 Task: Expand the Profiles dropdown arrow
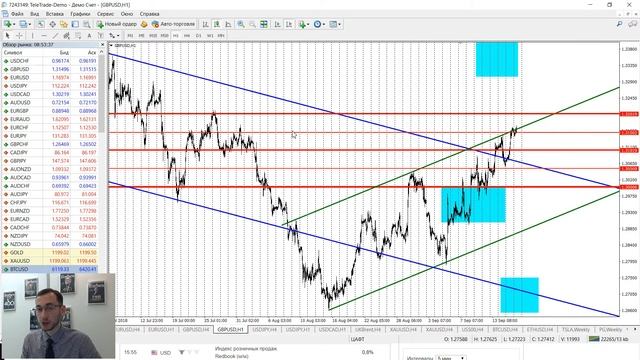pyautogui.click(x=30, y=24)
